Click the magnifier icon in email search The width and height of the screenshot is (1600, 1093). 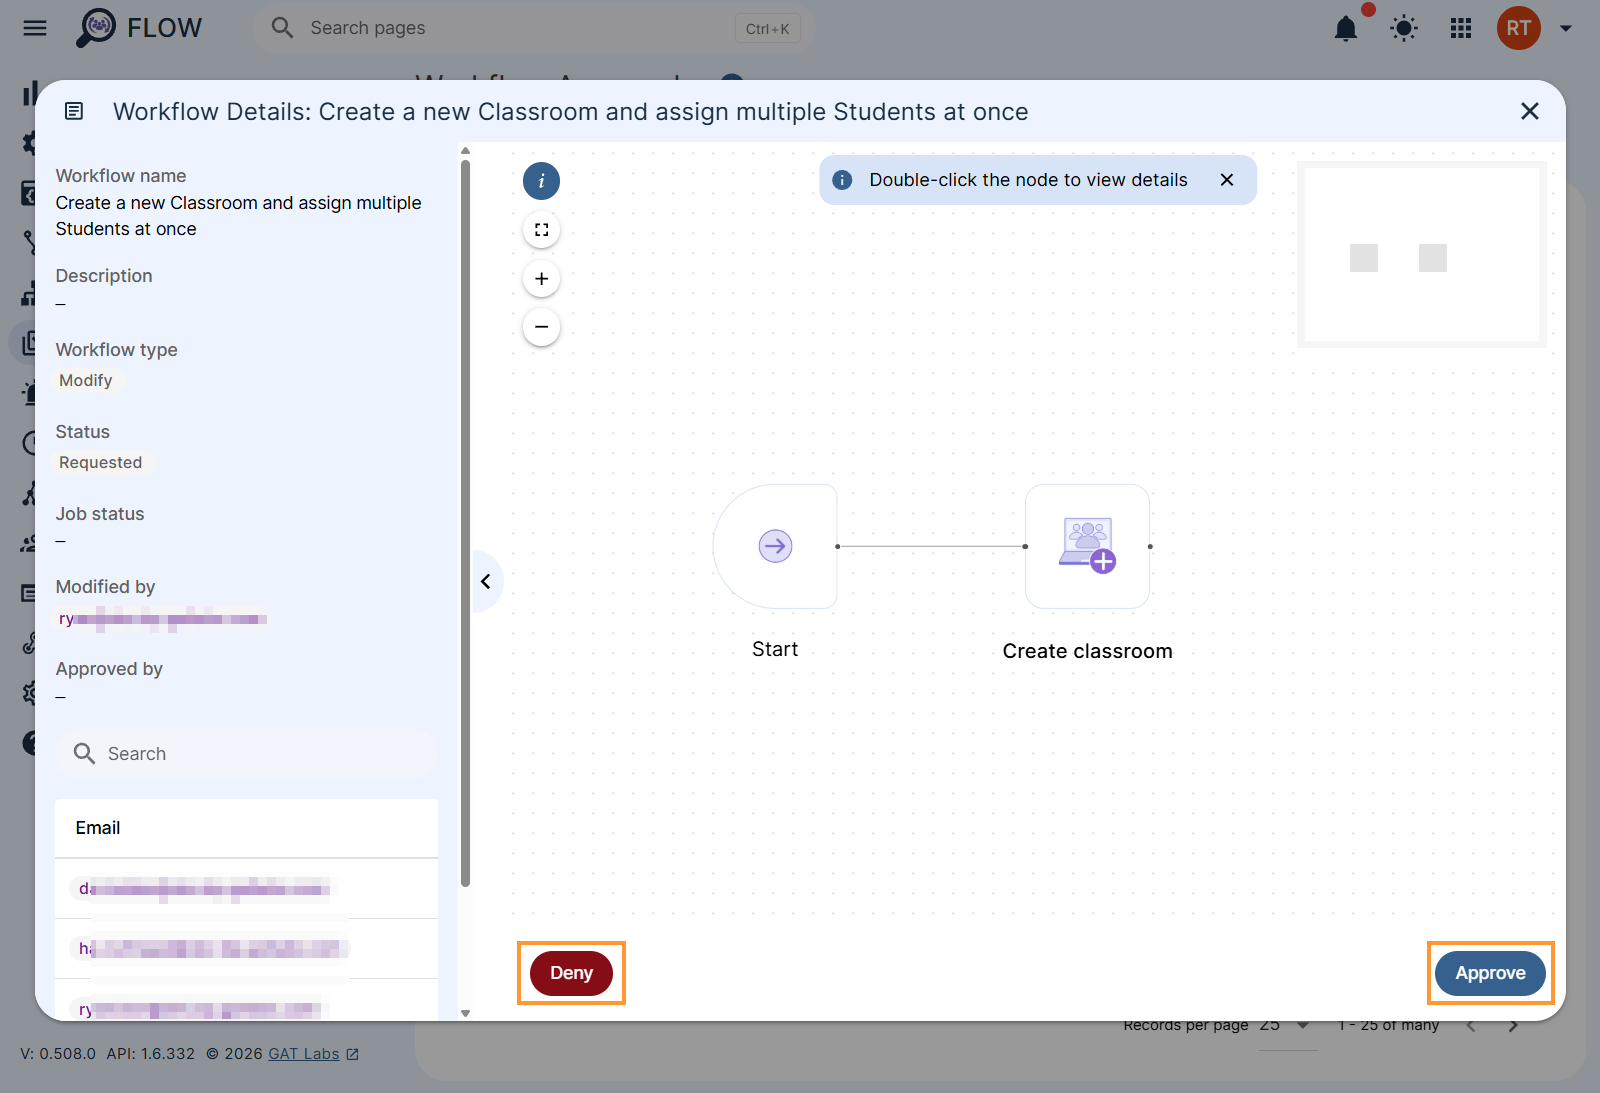click(84, 753)
